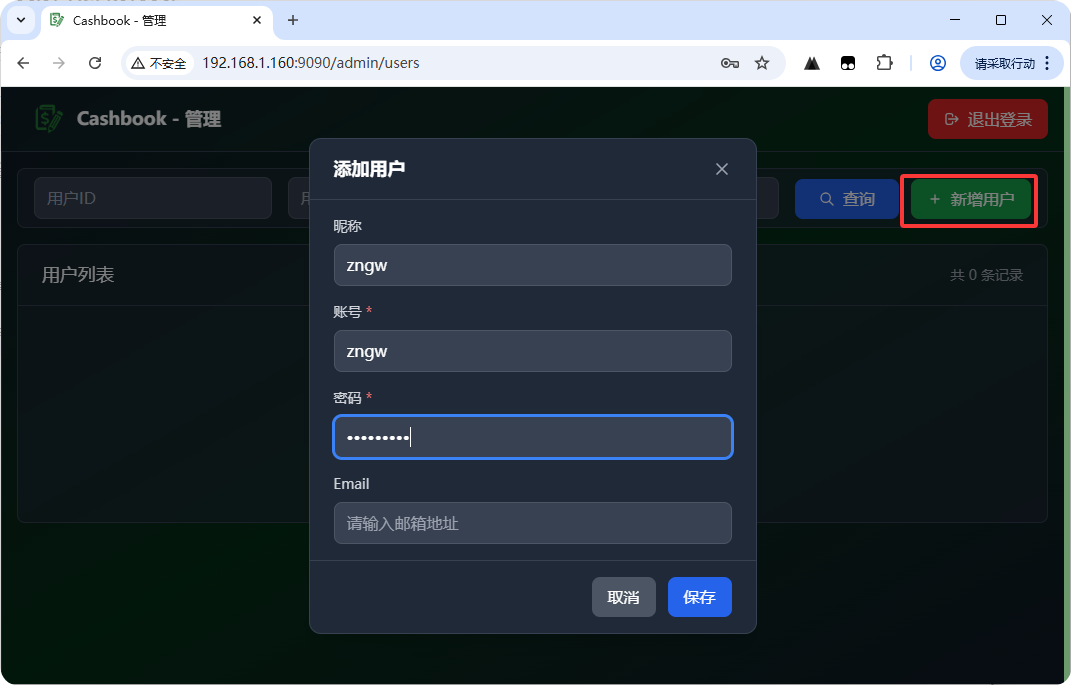Select the Cashbook - 管理 tab

pos(150,20)
